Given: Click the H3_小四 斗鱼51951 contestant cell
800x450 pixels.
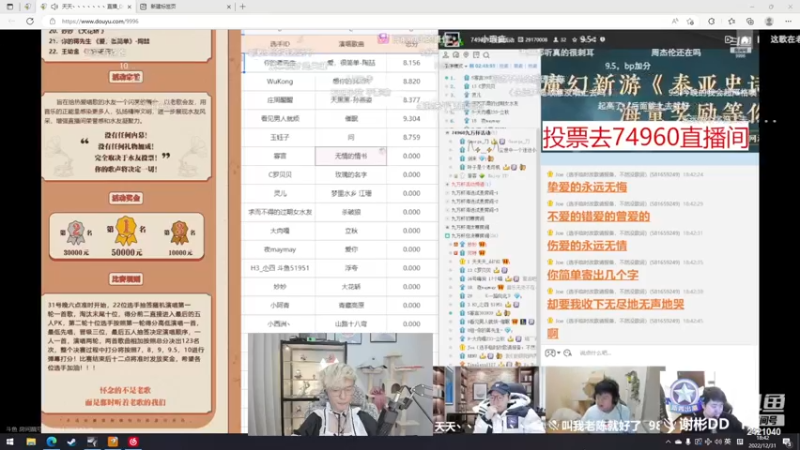Looking at the screenshot, I should point(280,268).
